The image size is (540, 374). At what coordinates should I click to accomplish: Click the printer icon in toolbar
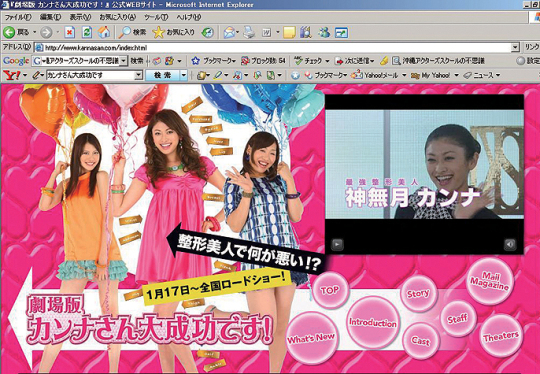tap(249, 32)
